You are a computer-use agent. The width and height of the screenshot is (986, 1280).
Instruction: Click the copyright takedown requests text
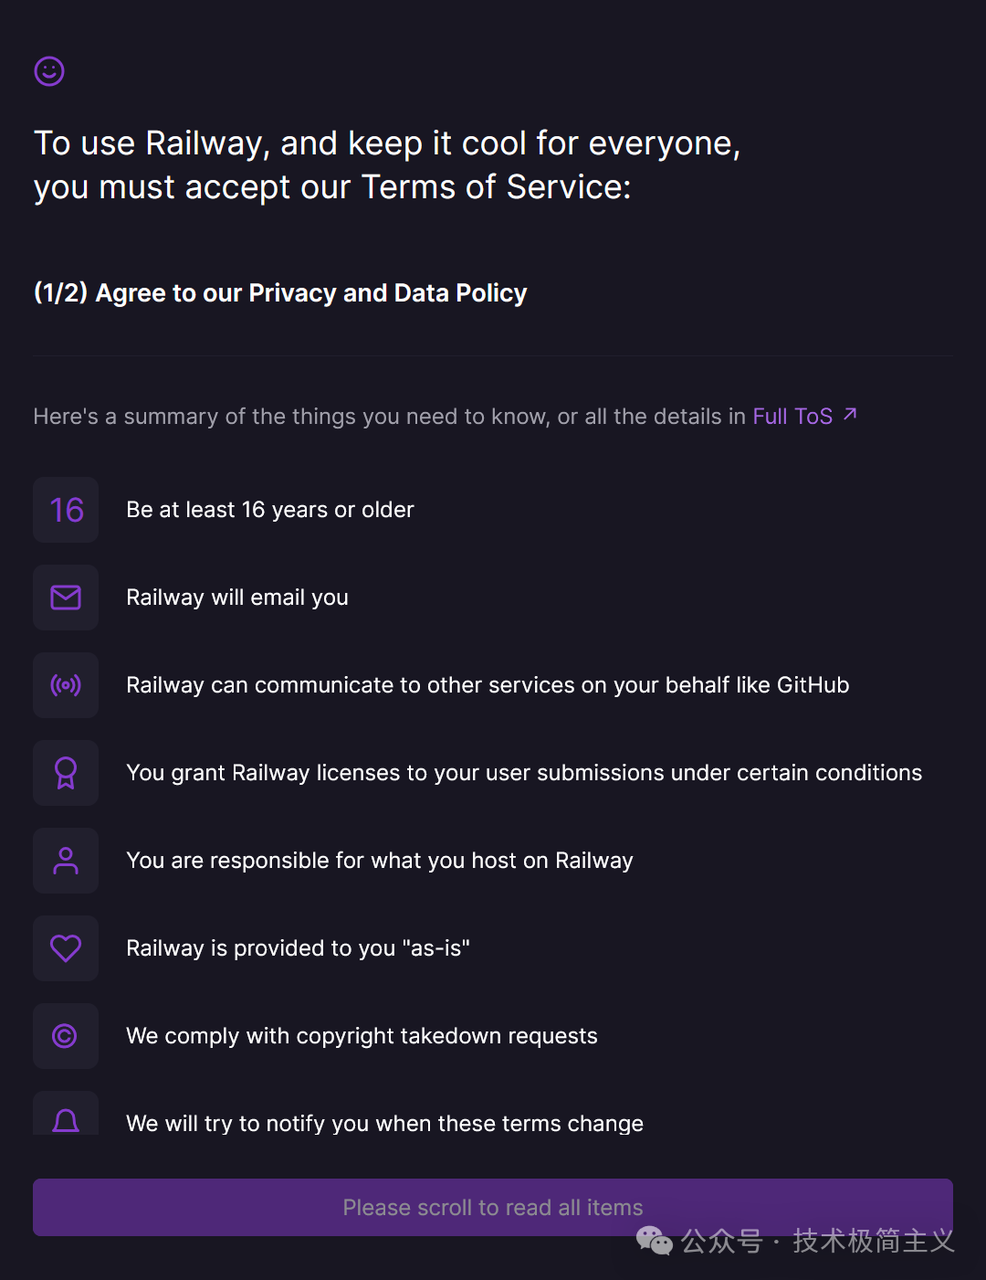(361, 1036)
